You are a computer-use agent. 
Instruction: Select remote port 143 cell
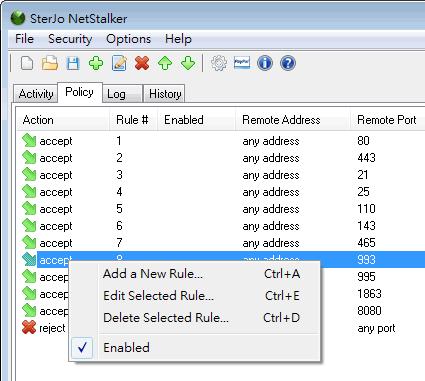tap(366, 226)
